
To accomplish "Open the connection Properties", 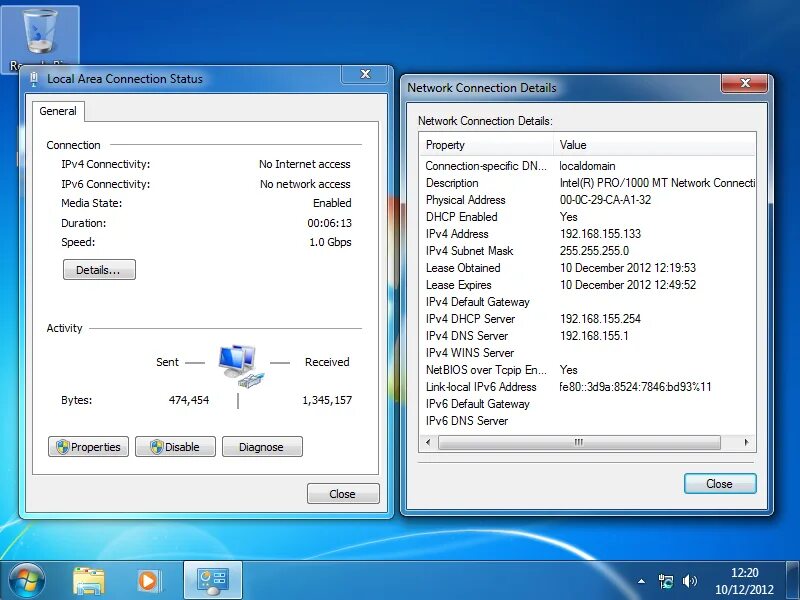I will click(88, 446).
